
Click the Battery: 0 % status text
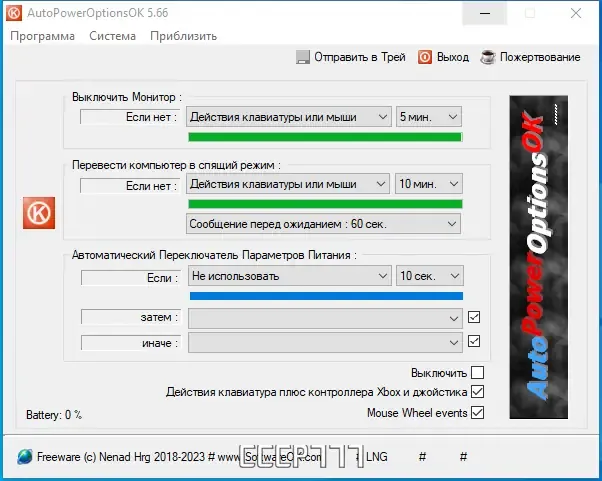(54, 415)
